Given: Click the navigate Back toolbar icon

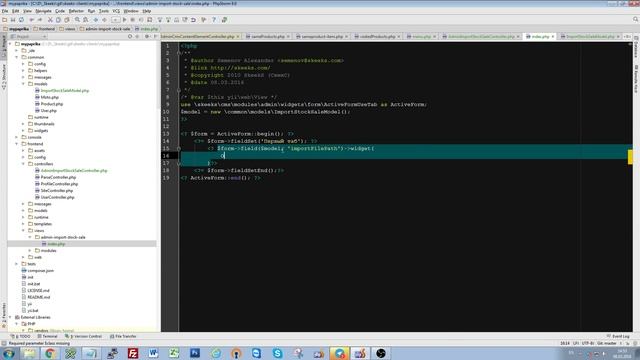Looking at the screenshot, I should coord(96,20).
